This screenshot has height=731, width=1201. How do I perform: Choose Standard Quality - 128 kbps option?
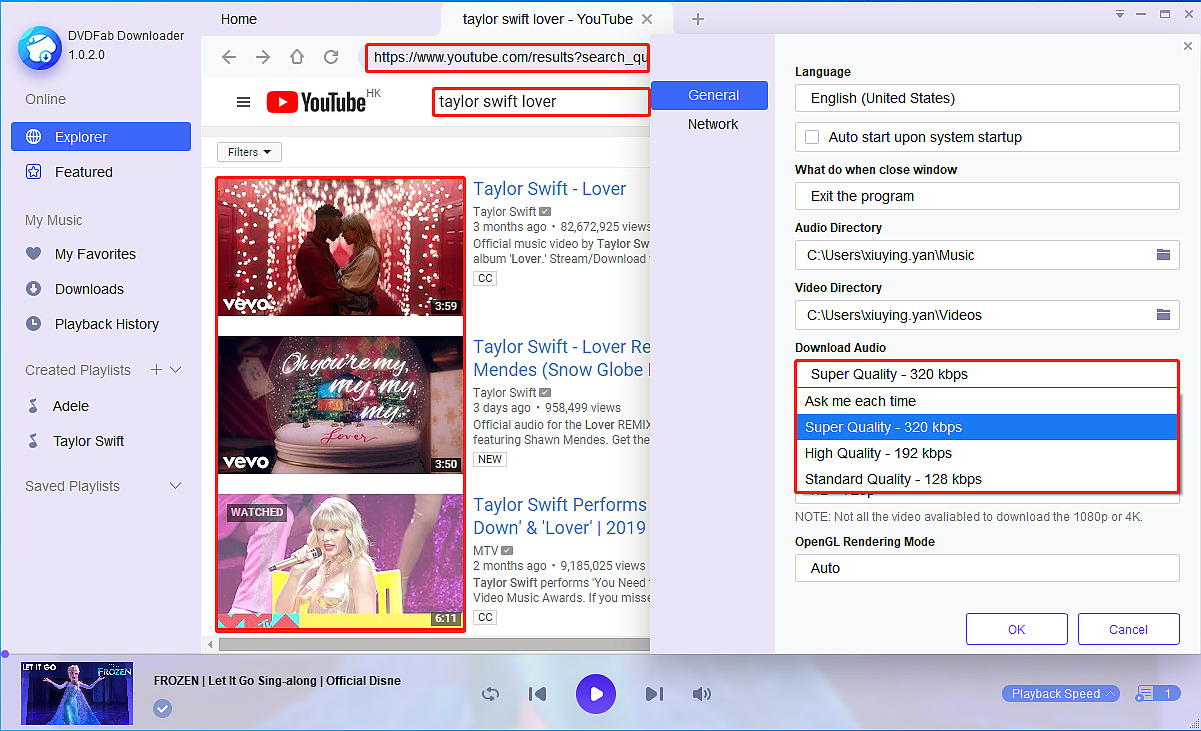[987, 479]
